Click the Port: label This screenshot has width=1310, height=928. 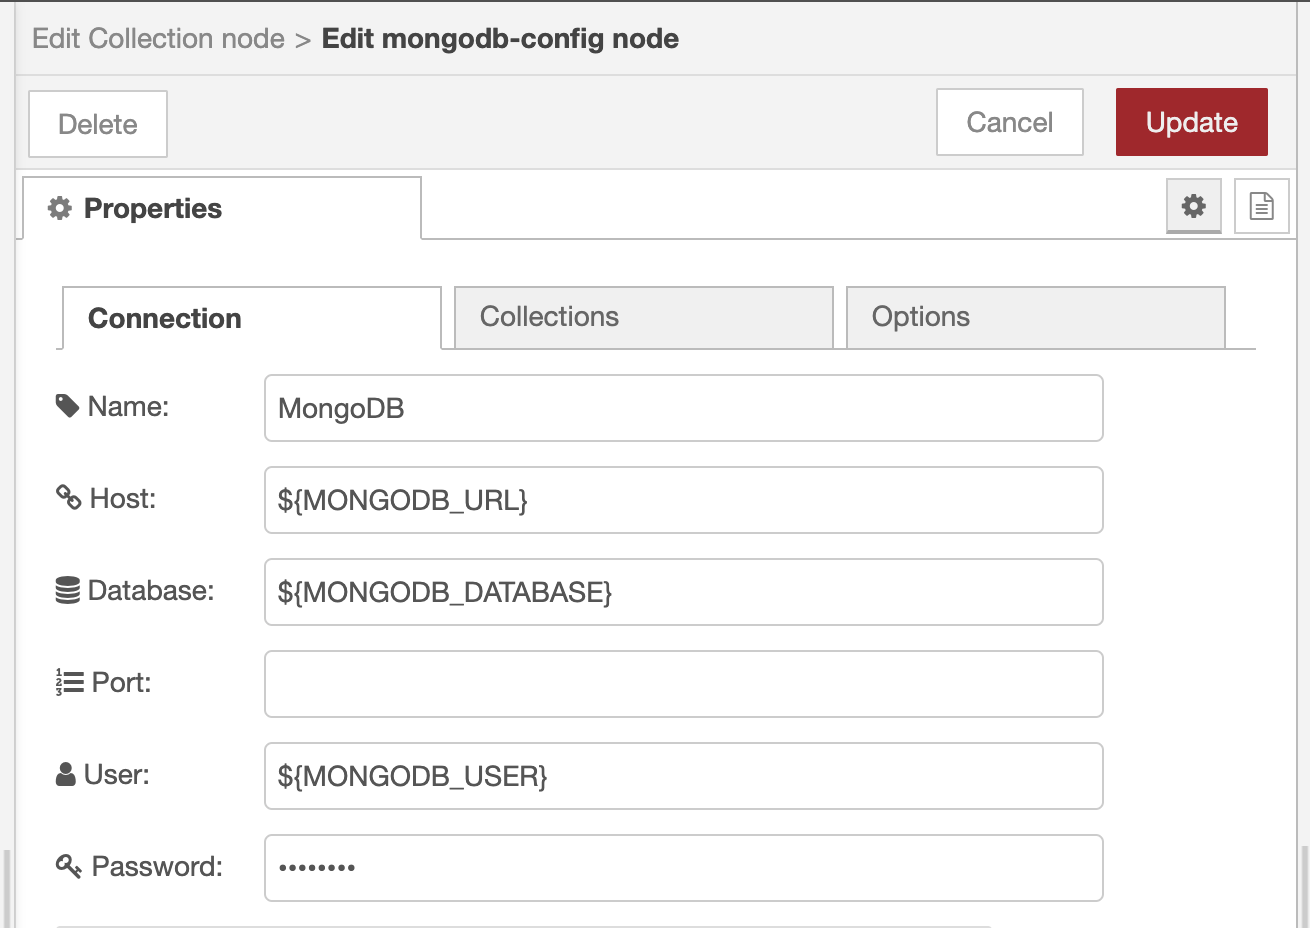pyautogui.click(x=122, y=682)
